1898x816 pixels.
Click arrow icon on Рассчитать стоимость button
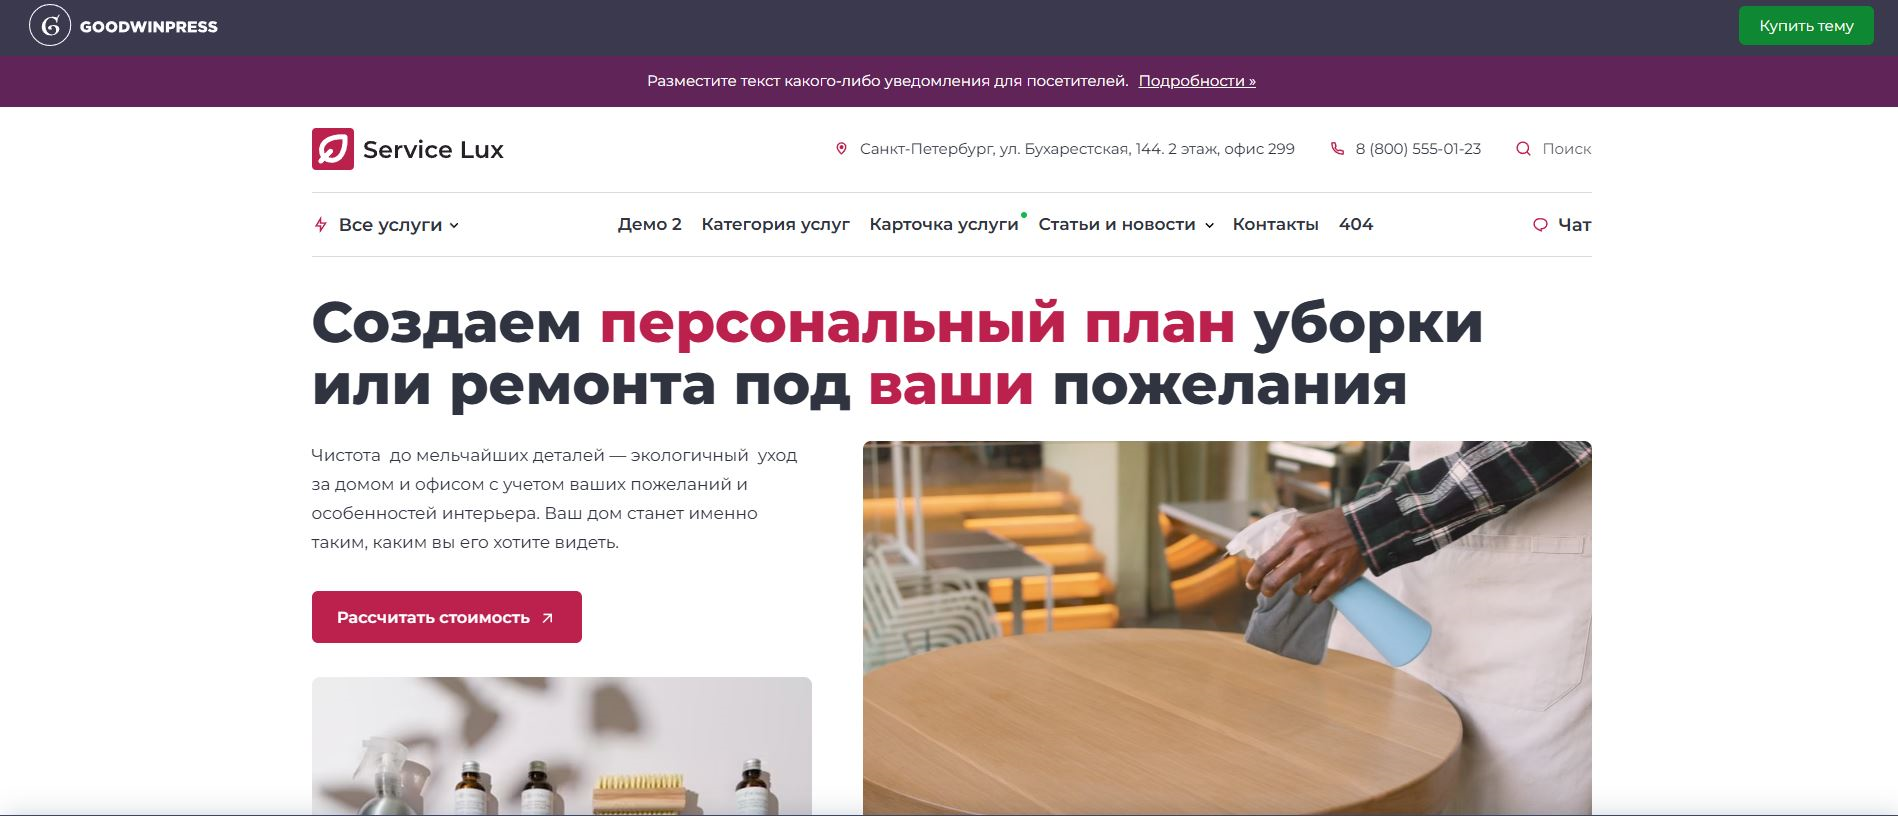pyautogui.click(x=547, y=618)
